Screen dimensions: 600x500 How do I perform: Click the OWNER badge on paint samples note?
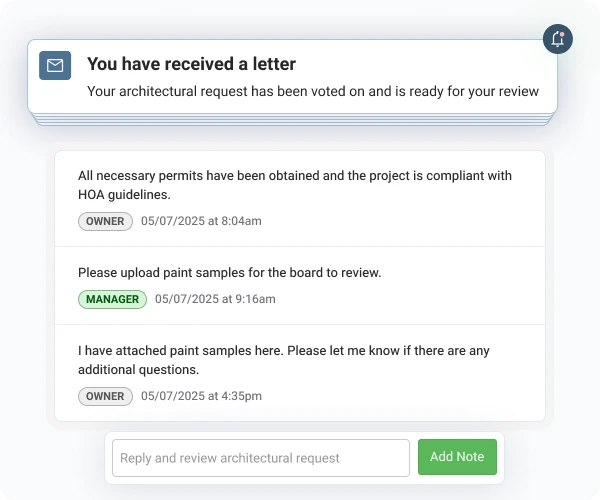(105, 396)
